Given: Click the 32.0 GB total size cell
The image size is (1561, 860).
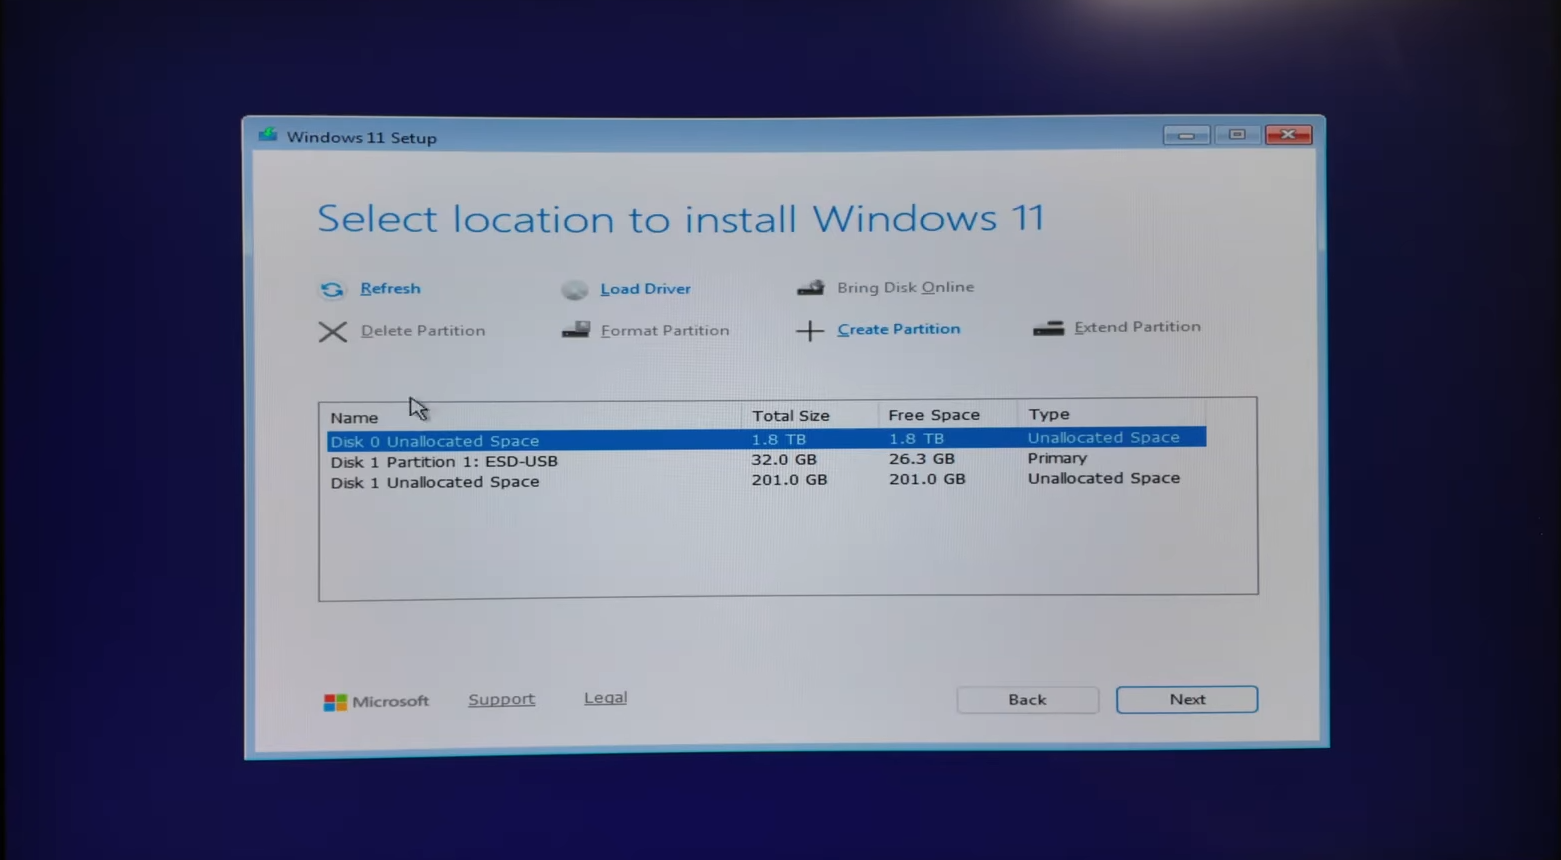Looking at the screenshot, I should click(x=784, y=460).
